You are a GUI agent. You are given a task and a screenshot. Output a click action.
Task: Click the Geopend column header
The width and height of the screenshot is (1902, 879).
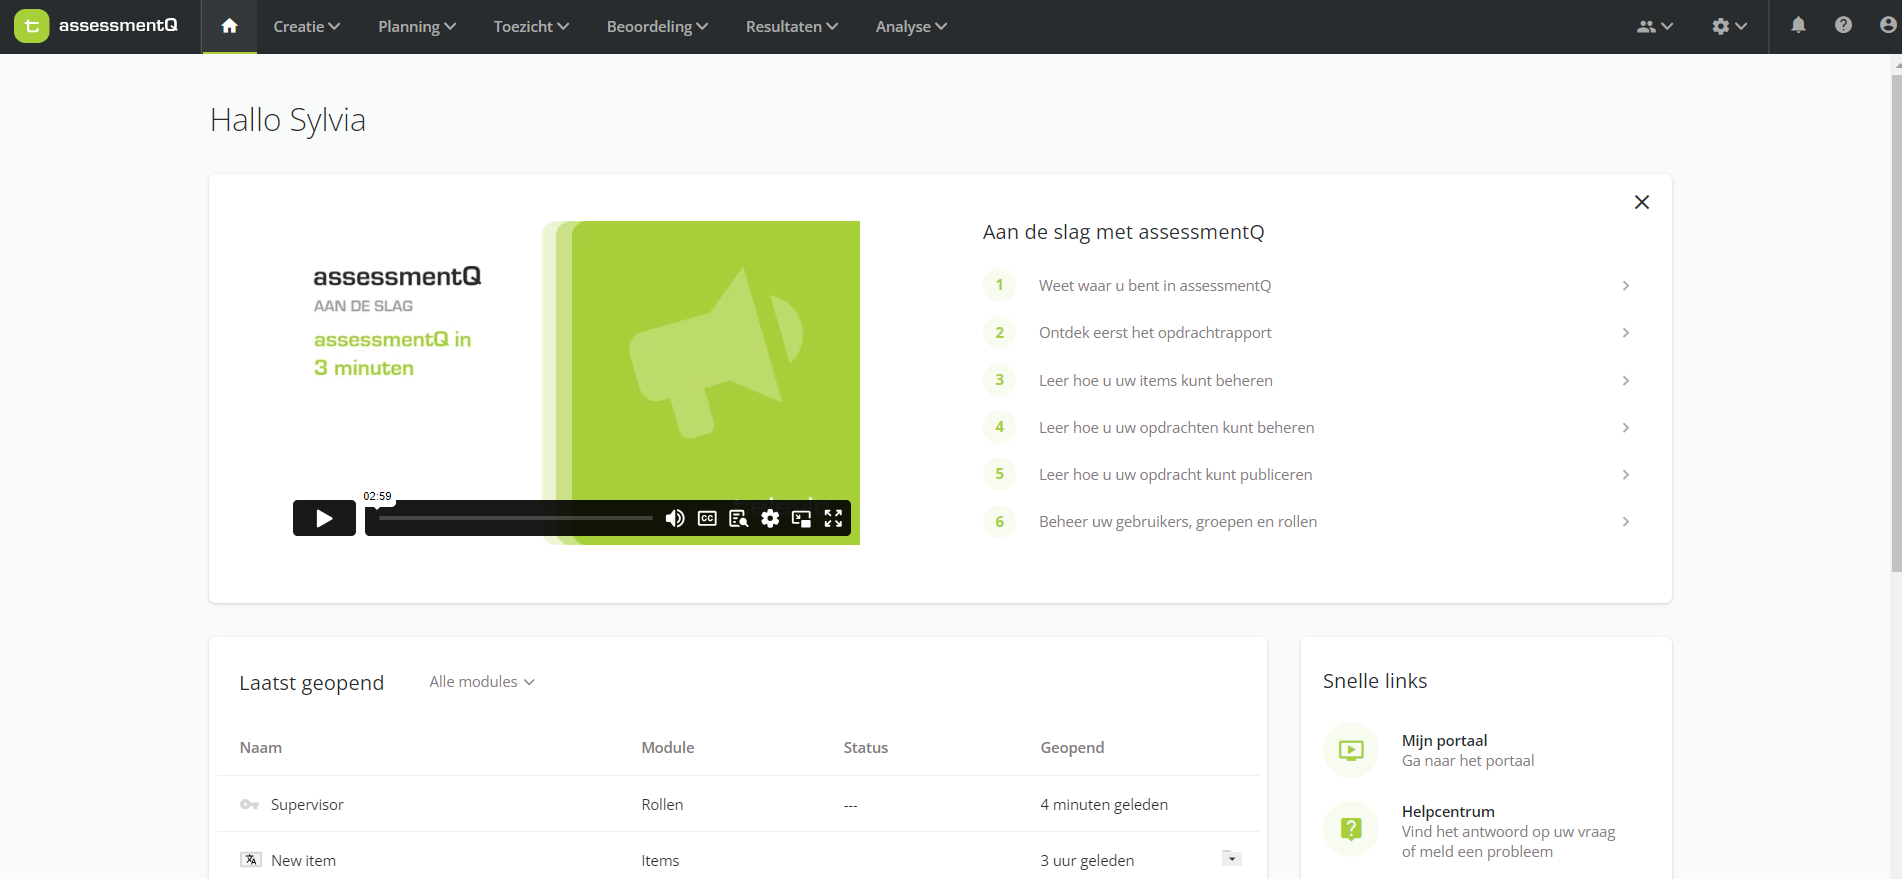(1072, 748)
